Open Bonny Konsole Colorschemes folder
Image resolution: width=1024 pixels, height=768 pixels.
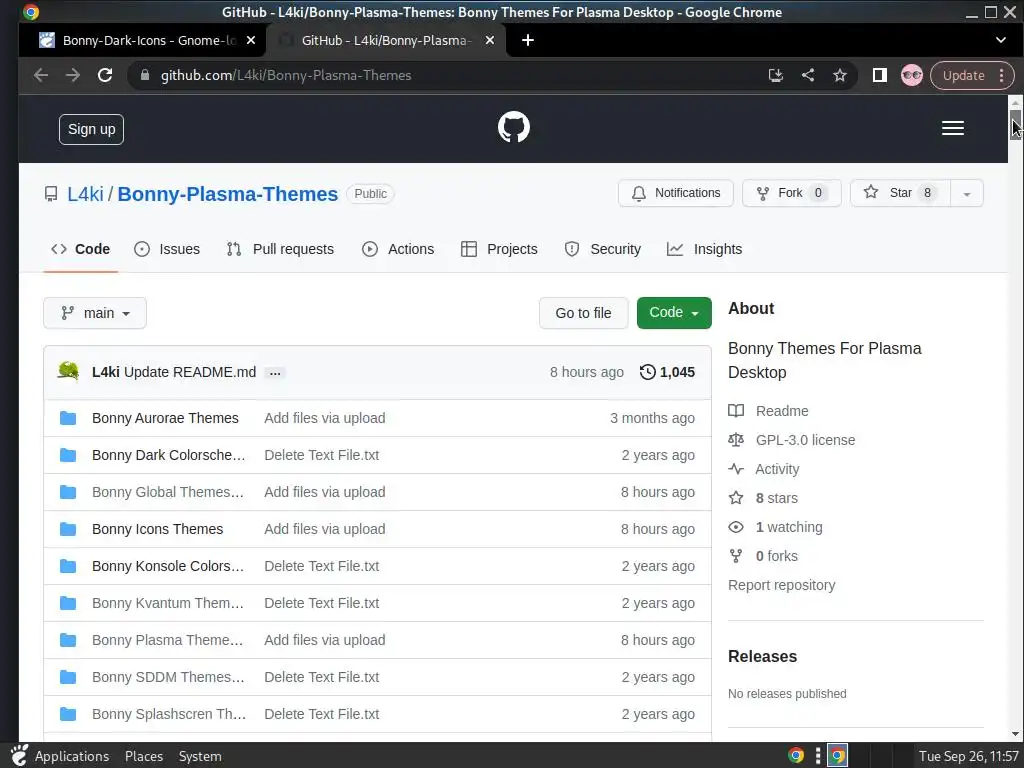pyautogui.click(x=168, y=566)
